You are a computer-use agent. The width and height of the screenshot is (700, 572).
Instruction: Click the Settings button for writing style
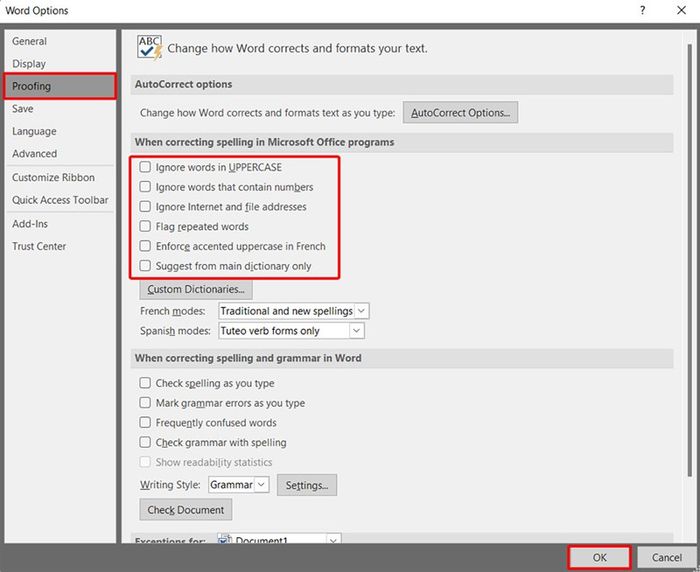[307, 485]
